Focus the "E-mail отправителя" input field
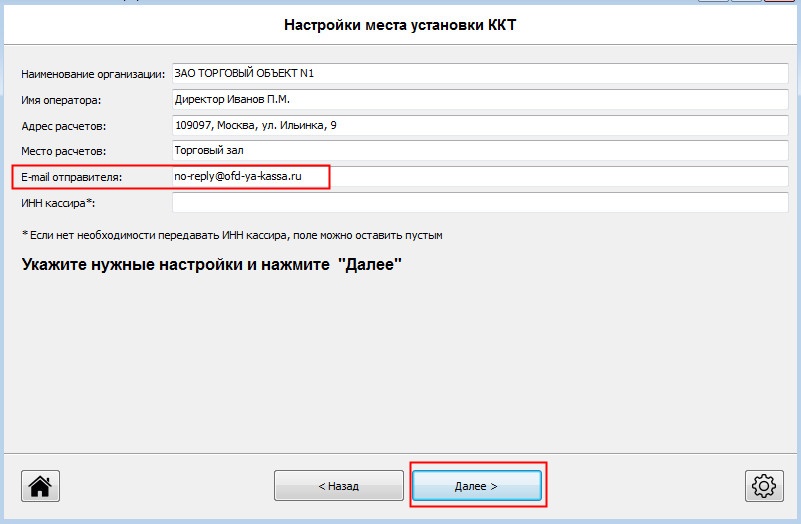The image size is (801, 524). 480,177
